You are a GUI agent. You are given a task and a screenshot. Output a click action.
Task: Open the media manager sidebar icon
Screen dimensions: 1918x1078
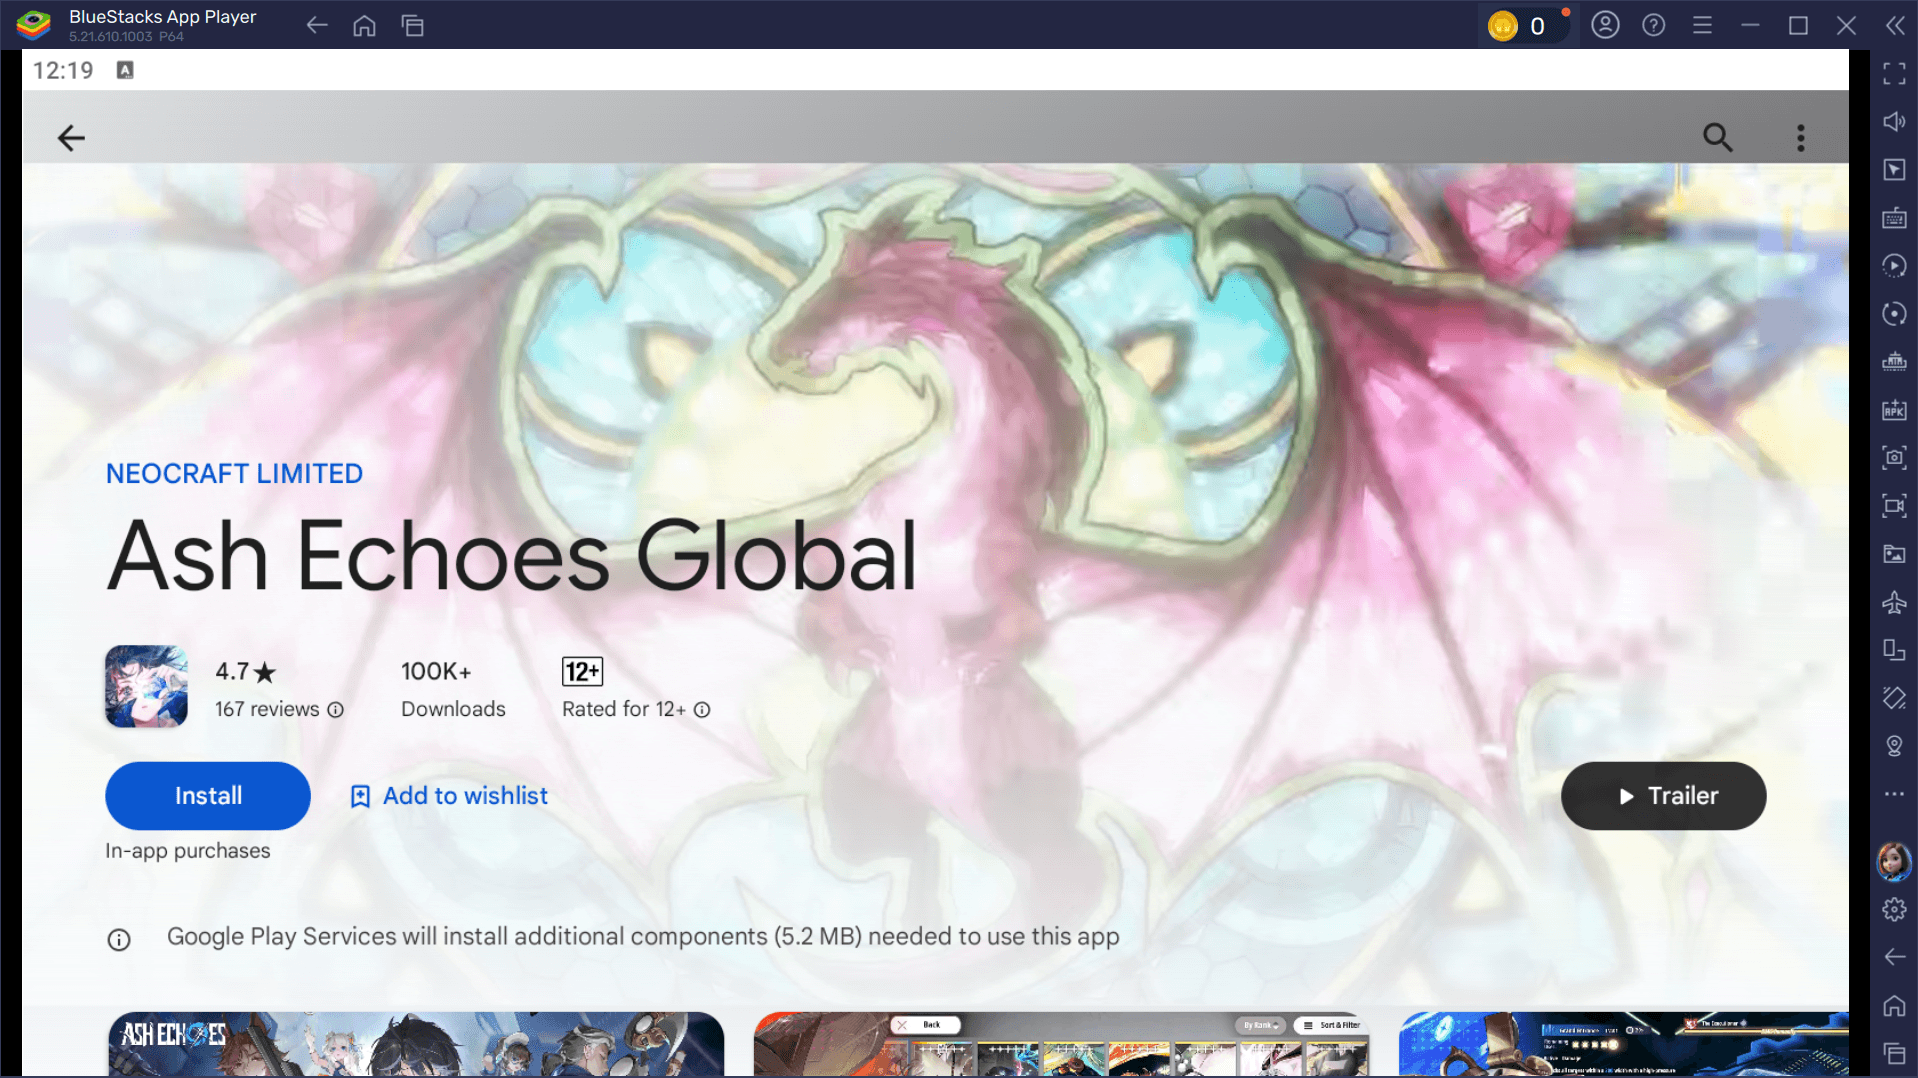pos(1894,554)
